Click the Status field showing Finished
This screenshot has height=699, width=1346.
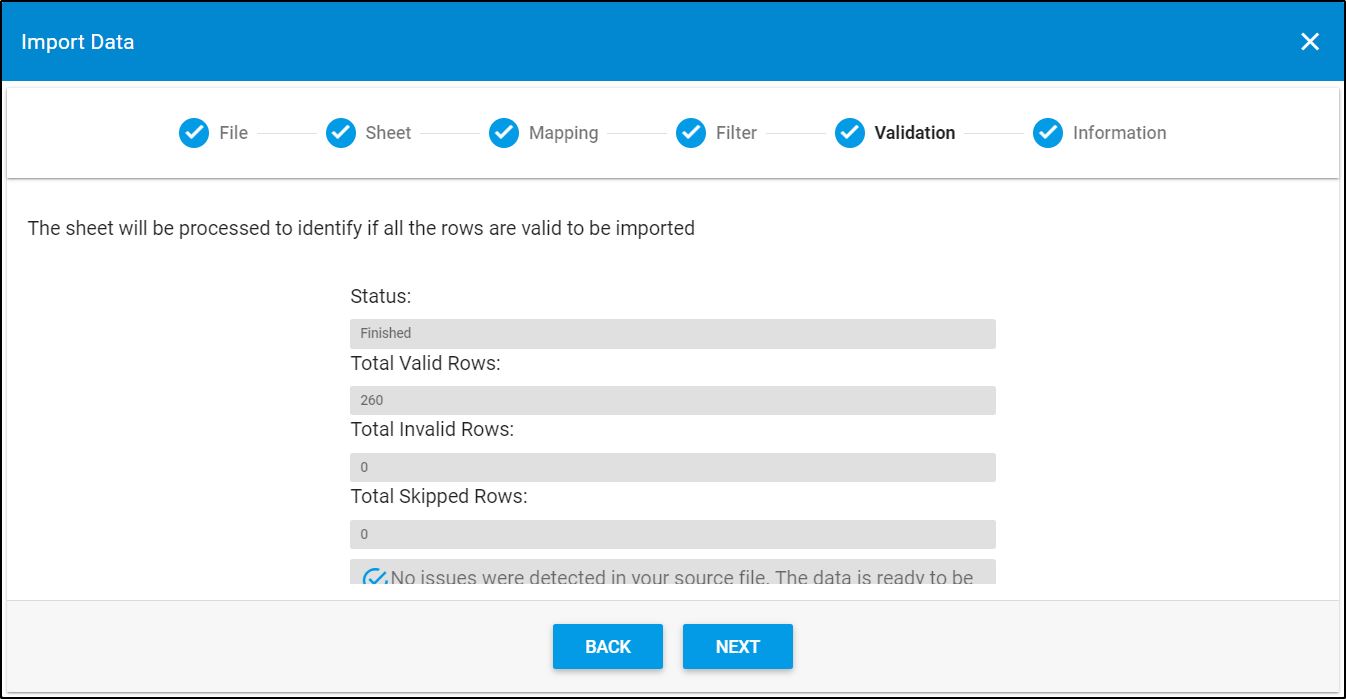tap(672, 333)
